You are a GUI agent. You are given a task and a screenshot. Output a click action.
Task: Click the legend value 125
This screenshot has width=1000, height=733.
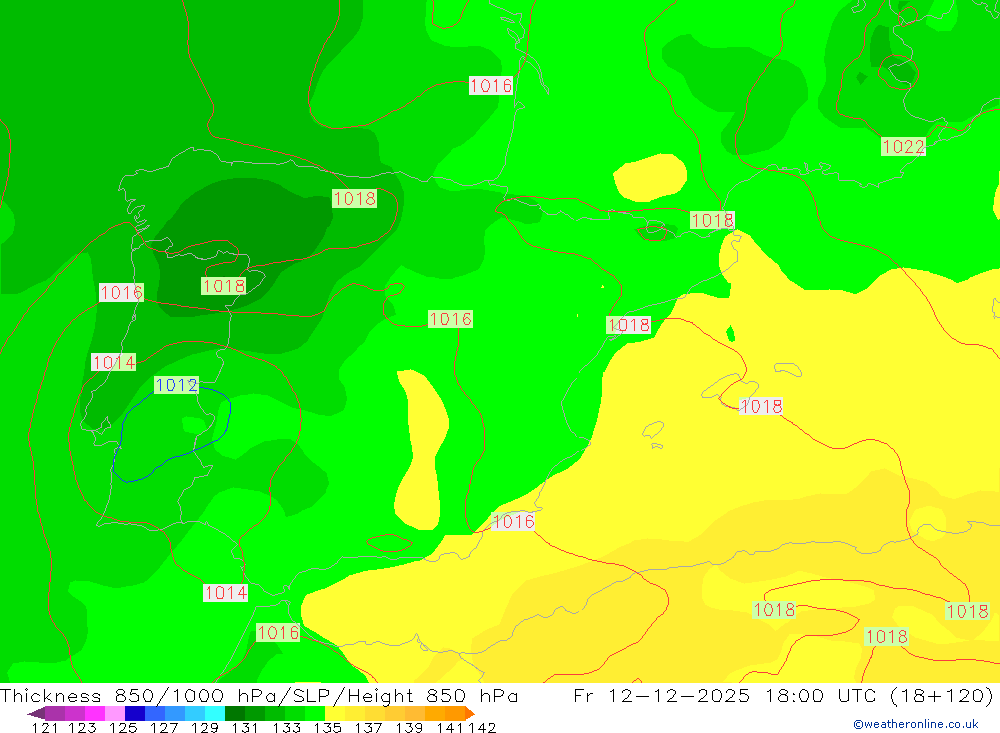pyautogui.click(x=123, y=727)
